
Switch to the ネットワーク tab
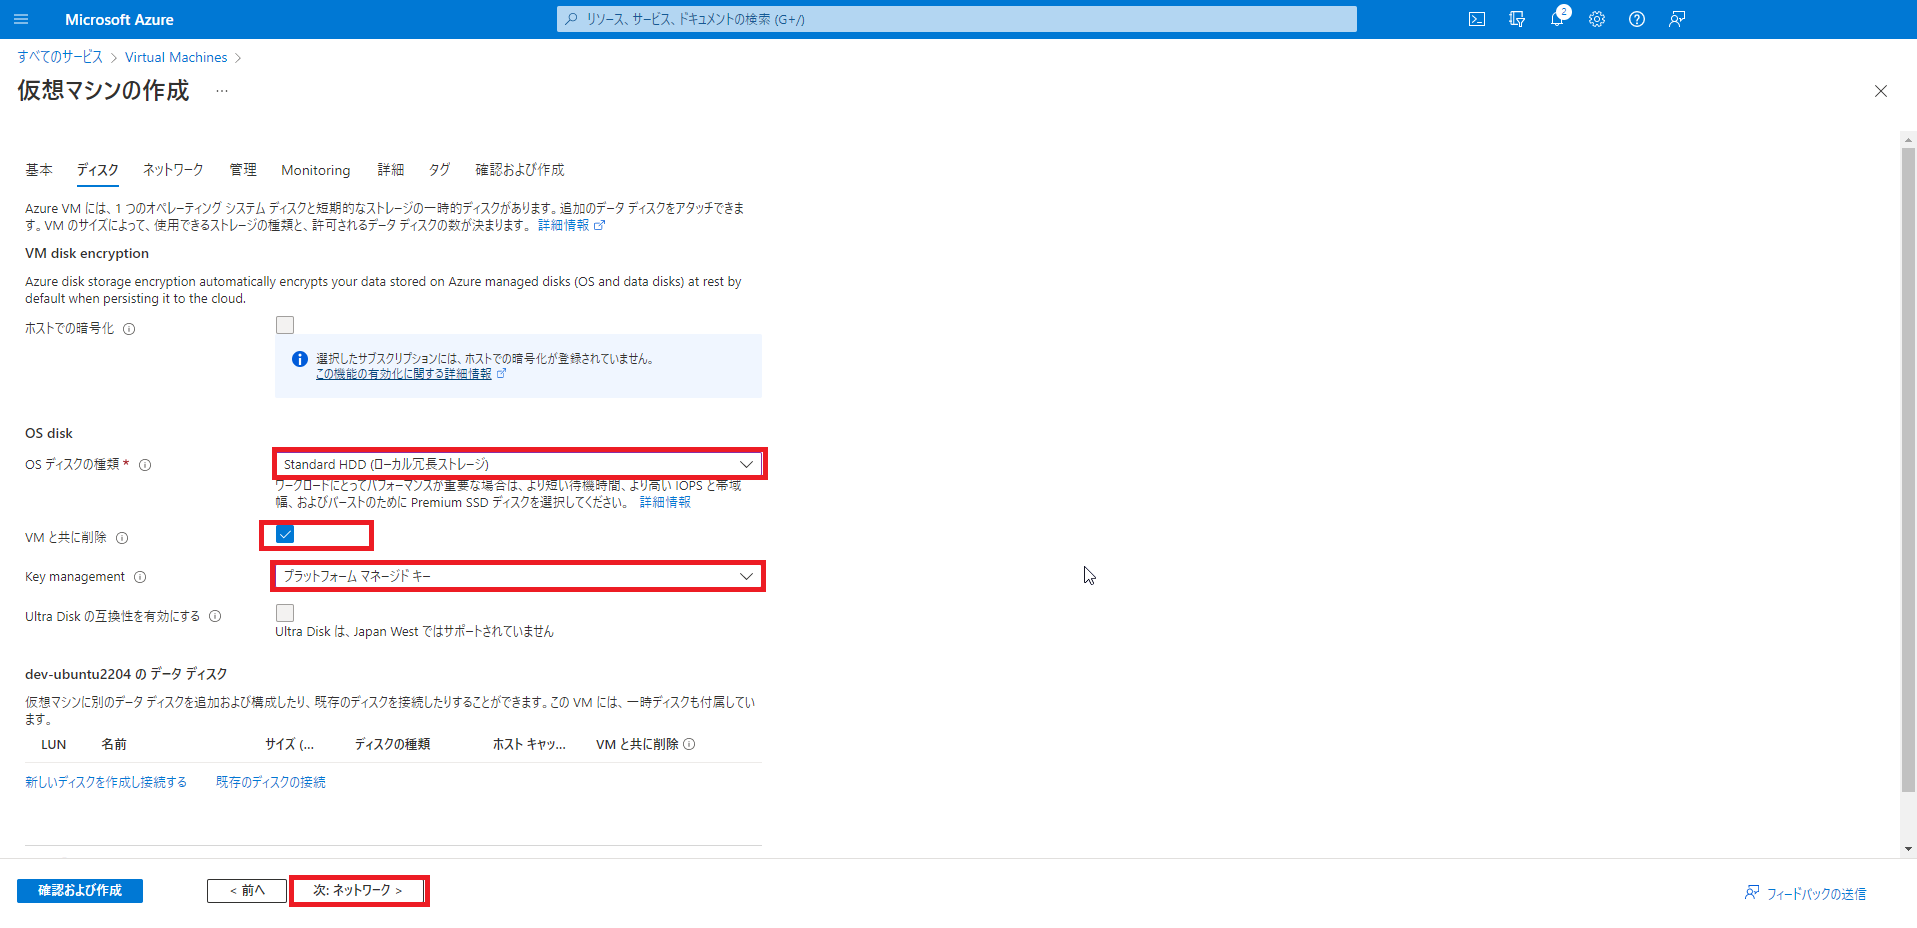pyautogui.click(x=173, y=170)
